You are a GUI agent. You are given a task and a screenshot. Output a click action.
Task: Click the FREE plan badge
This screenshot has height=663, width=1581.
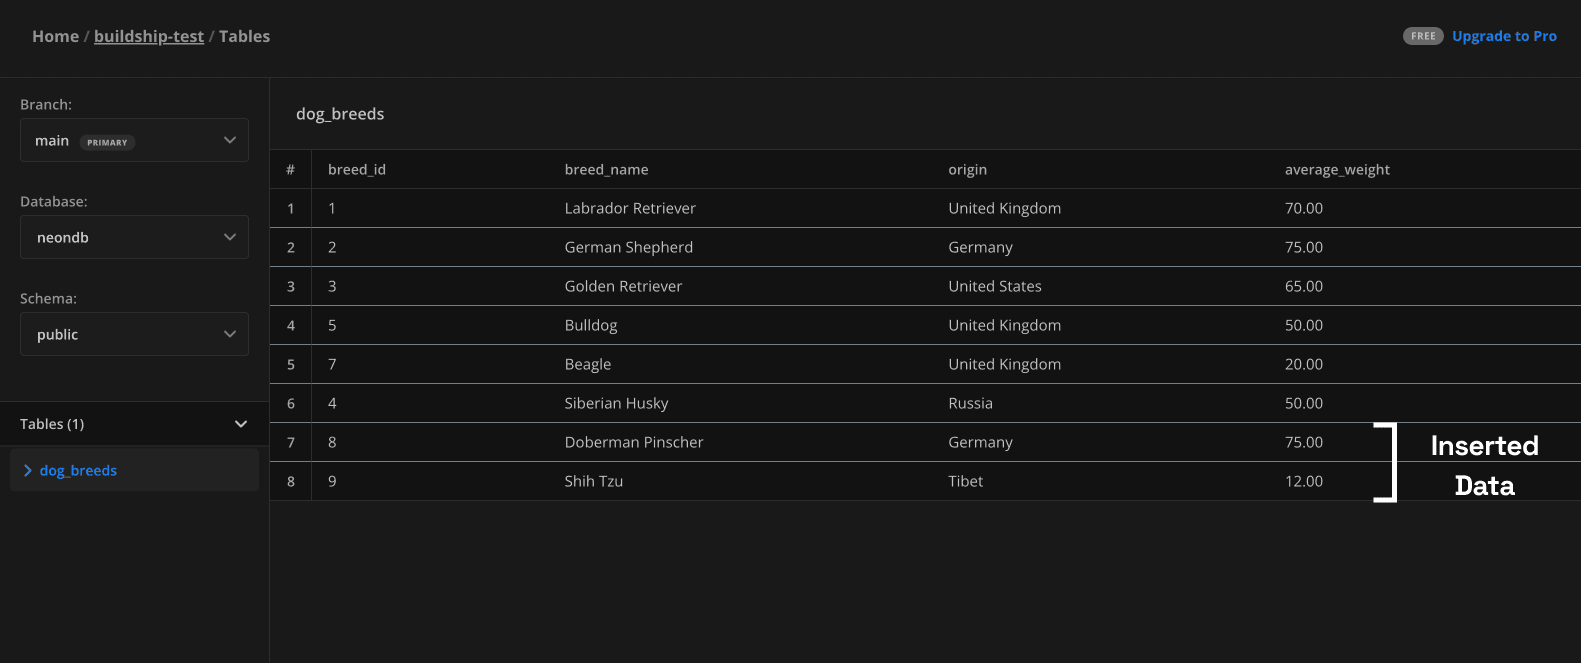point(1422,36)
